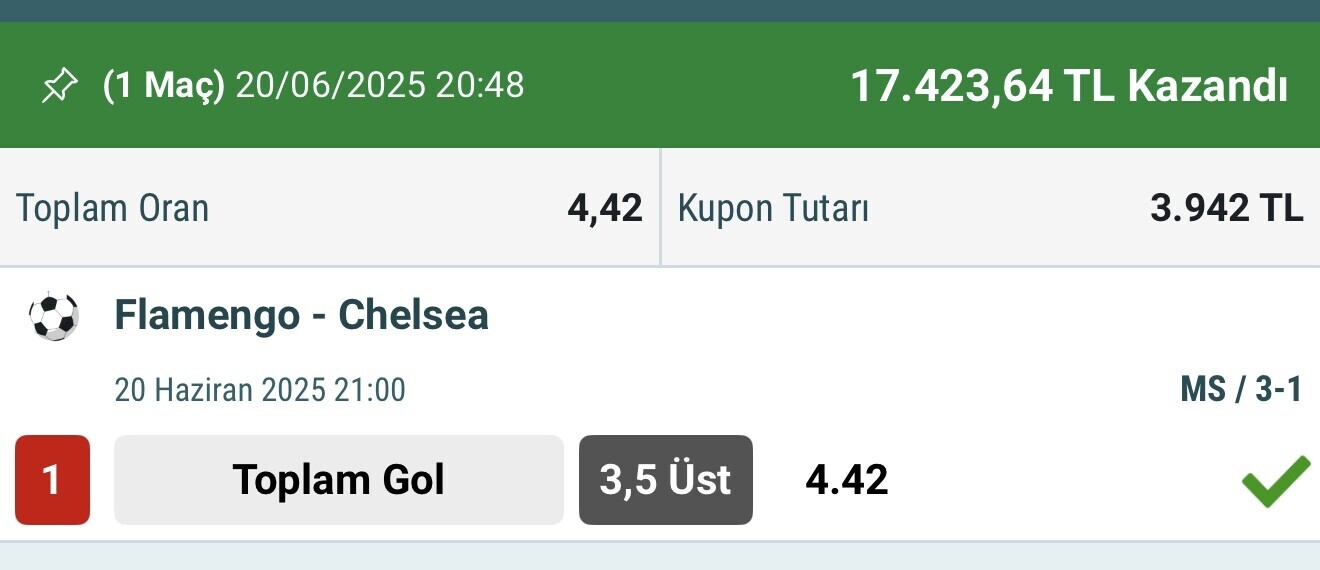Click the 4.42 odds value
The height and width of the screenshot is (570, 1320).
click(847, 480)
